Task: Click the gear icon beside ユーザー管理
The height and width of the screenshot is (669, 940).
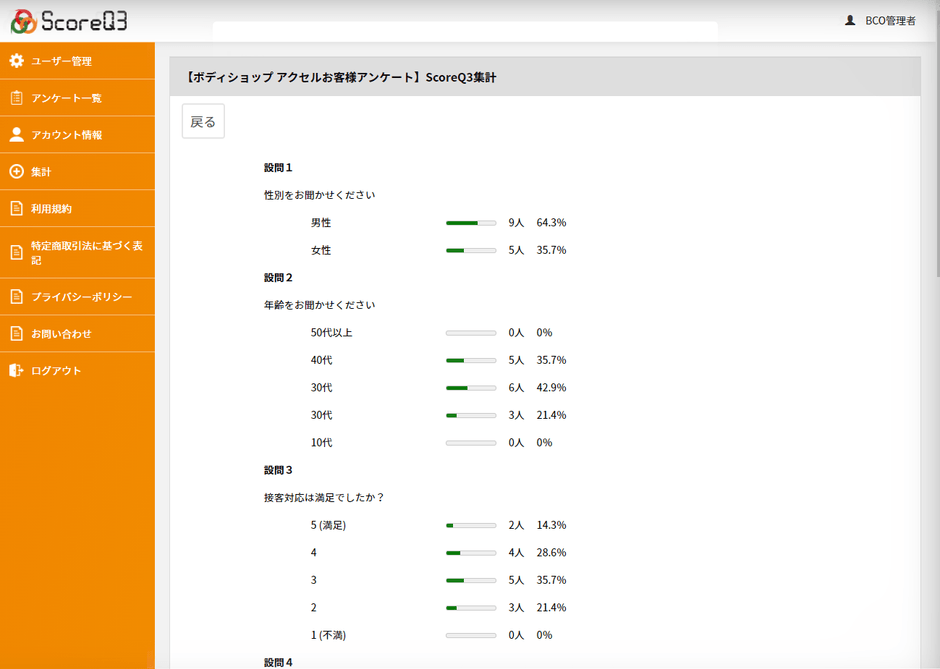Action: [17, 61]
